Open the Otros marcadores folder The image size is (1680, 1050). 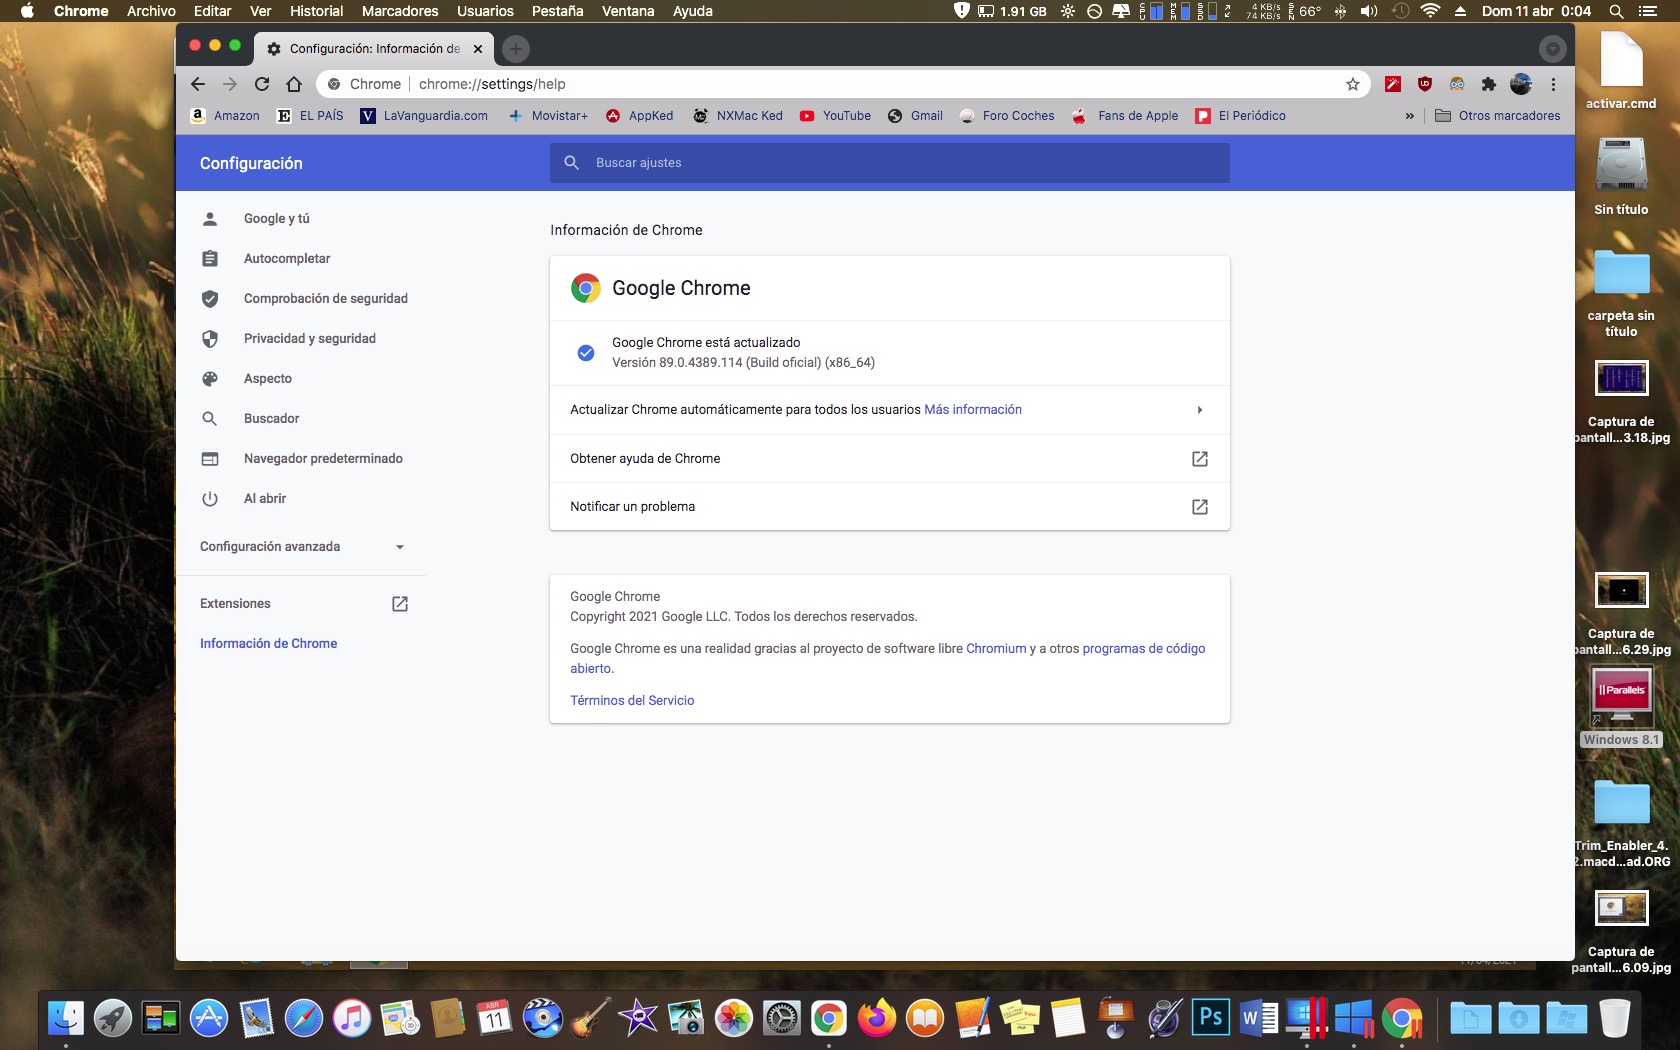[1497, 116]
